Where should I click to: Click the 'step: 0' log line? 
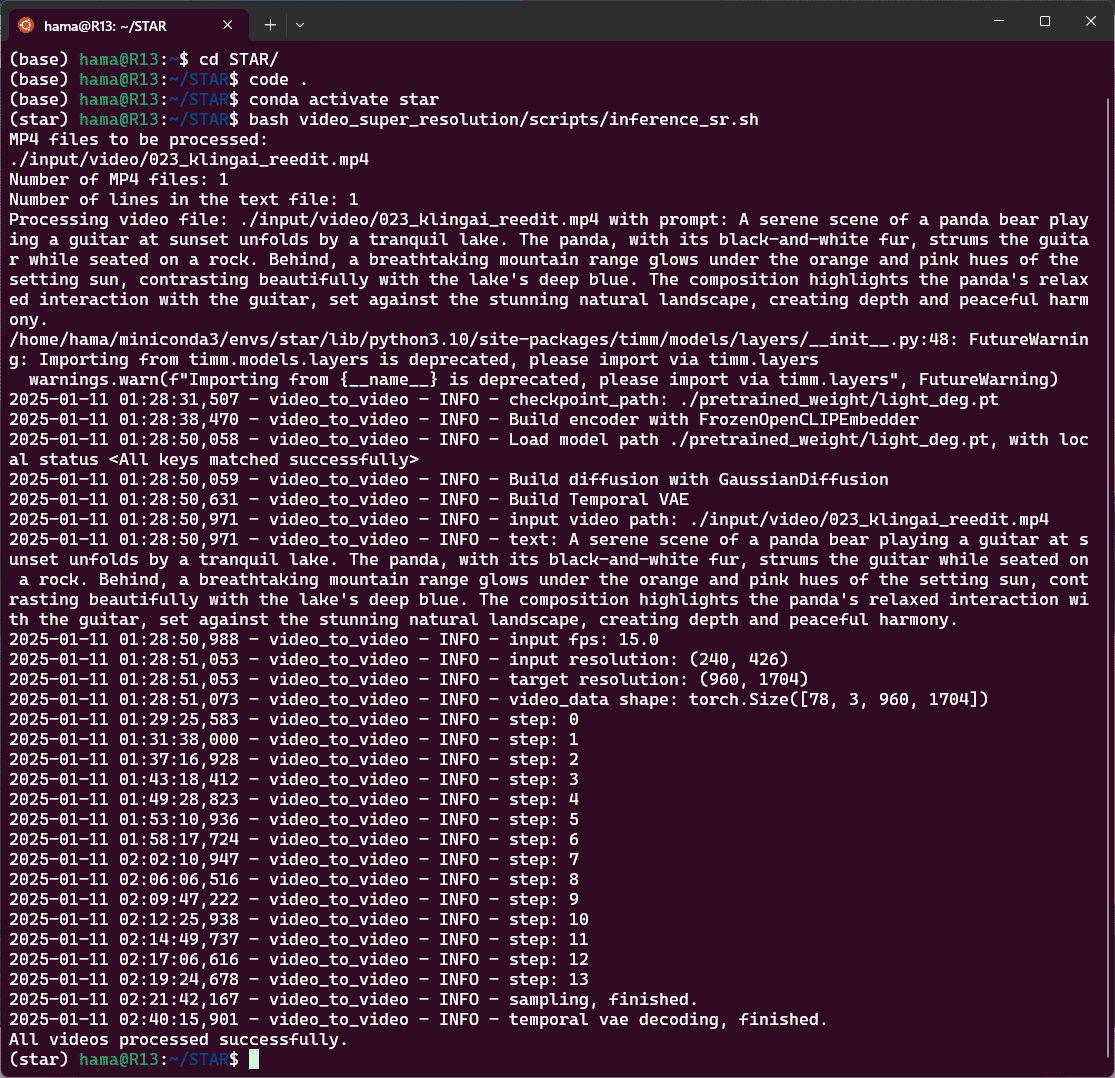pos(294,719)
